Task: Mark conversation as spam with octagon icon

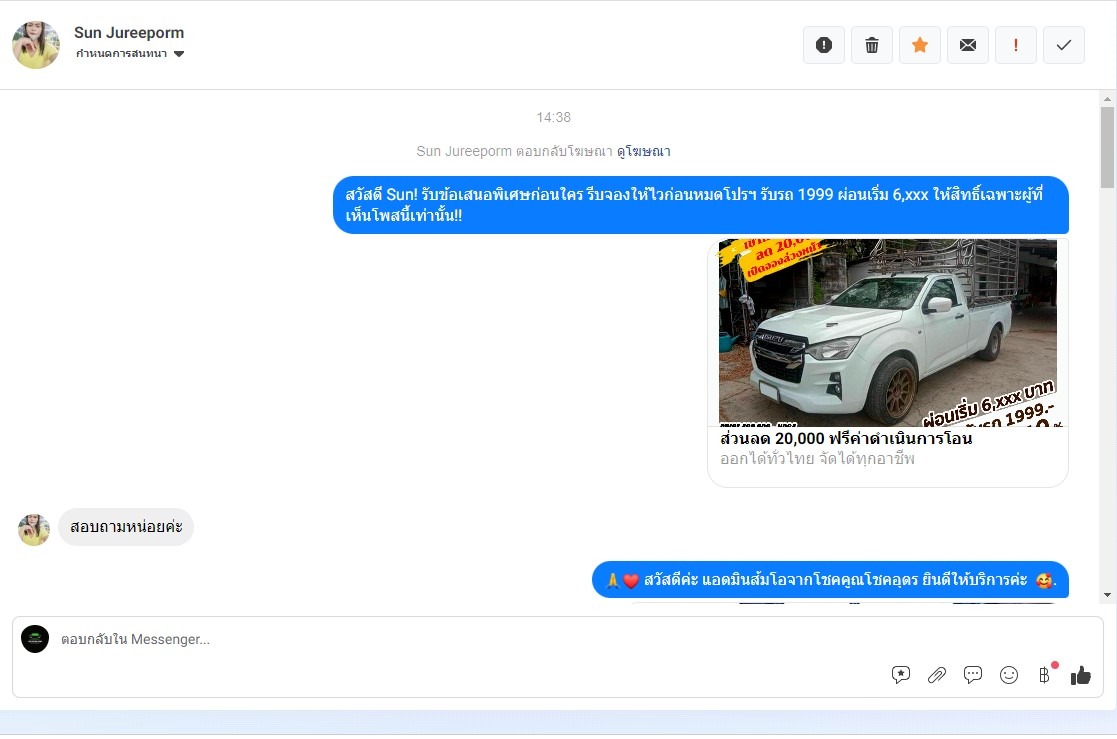Action: point(824,45)
